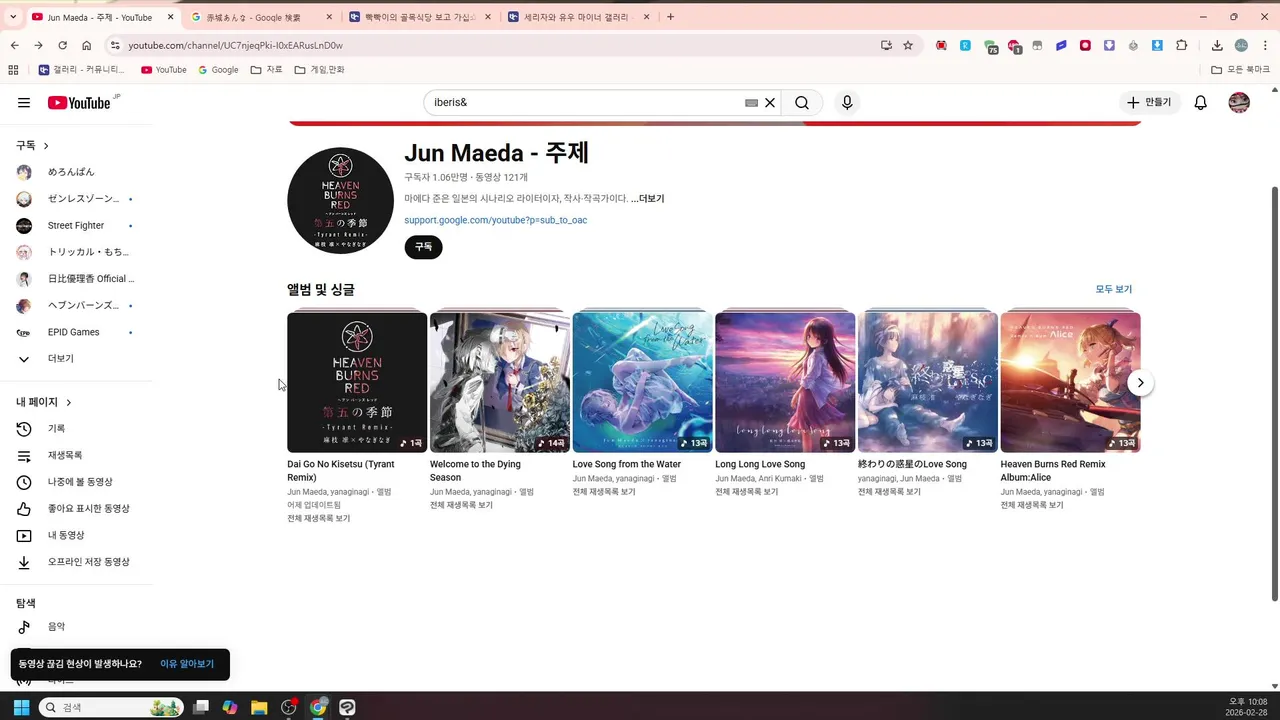Bookmark this page with the star icon
Image resolution: width=1280 pixels, height=720 pixels.
(908, 45)
